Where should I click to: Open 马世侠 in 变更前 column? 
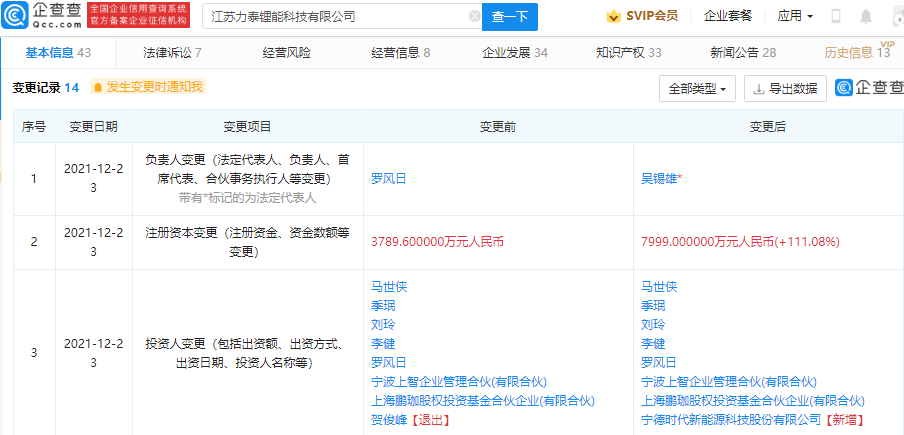tap(389, 286)
